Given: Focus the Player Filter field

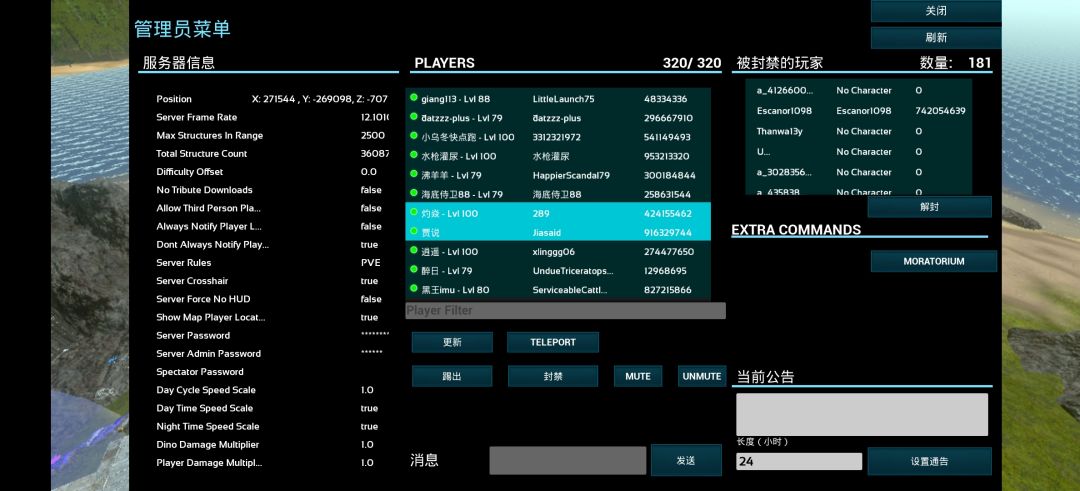Looking at the screenshot, I should (x=565, y=311).
